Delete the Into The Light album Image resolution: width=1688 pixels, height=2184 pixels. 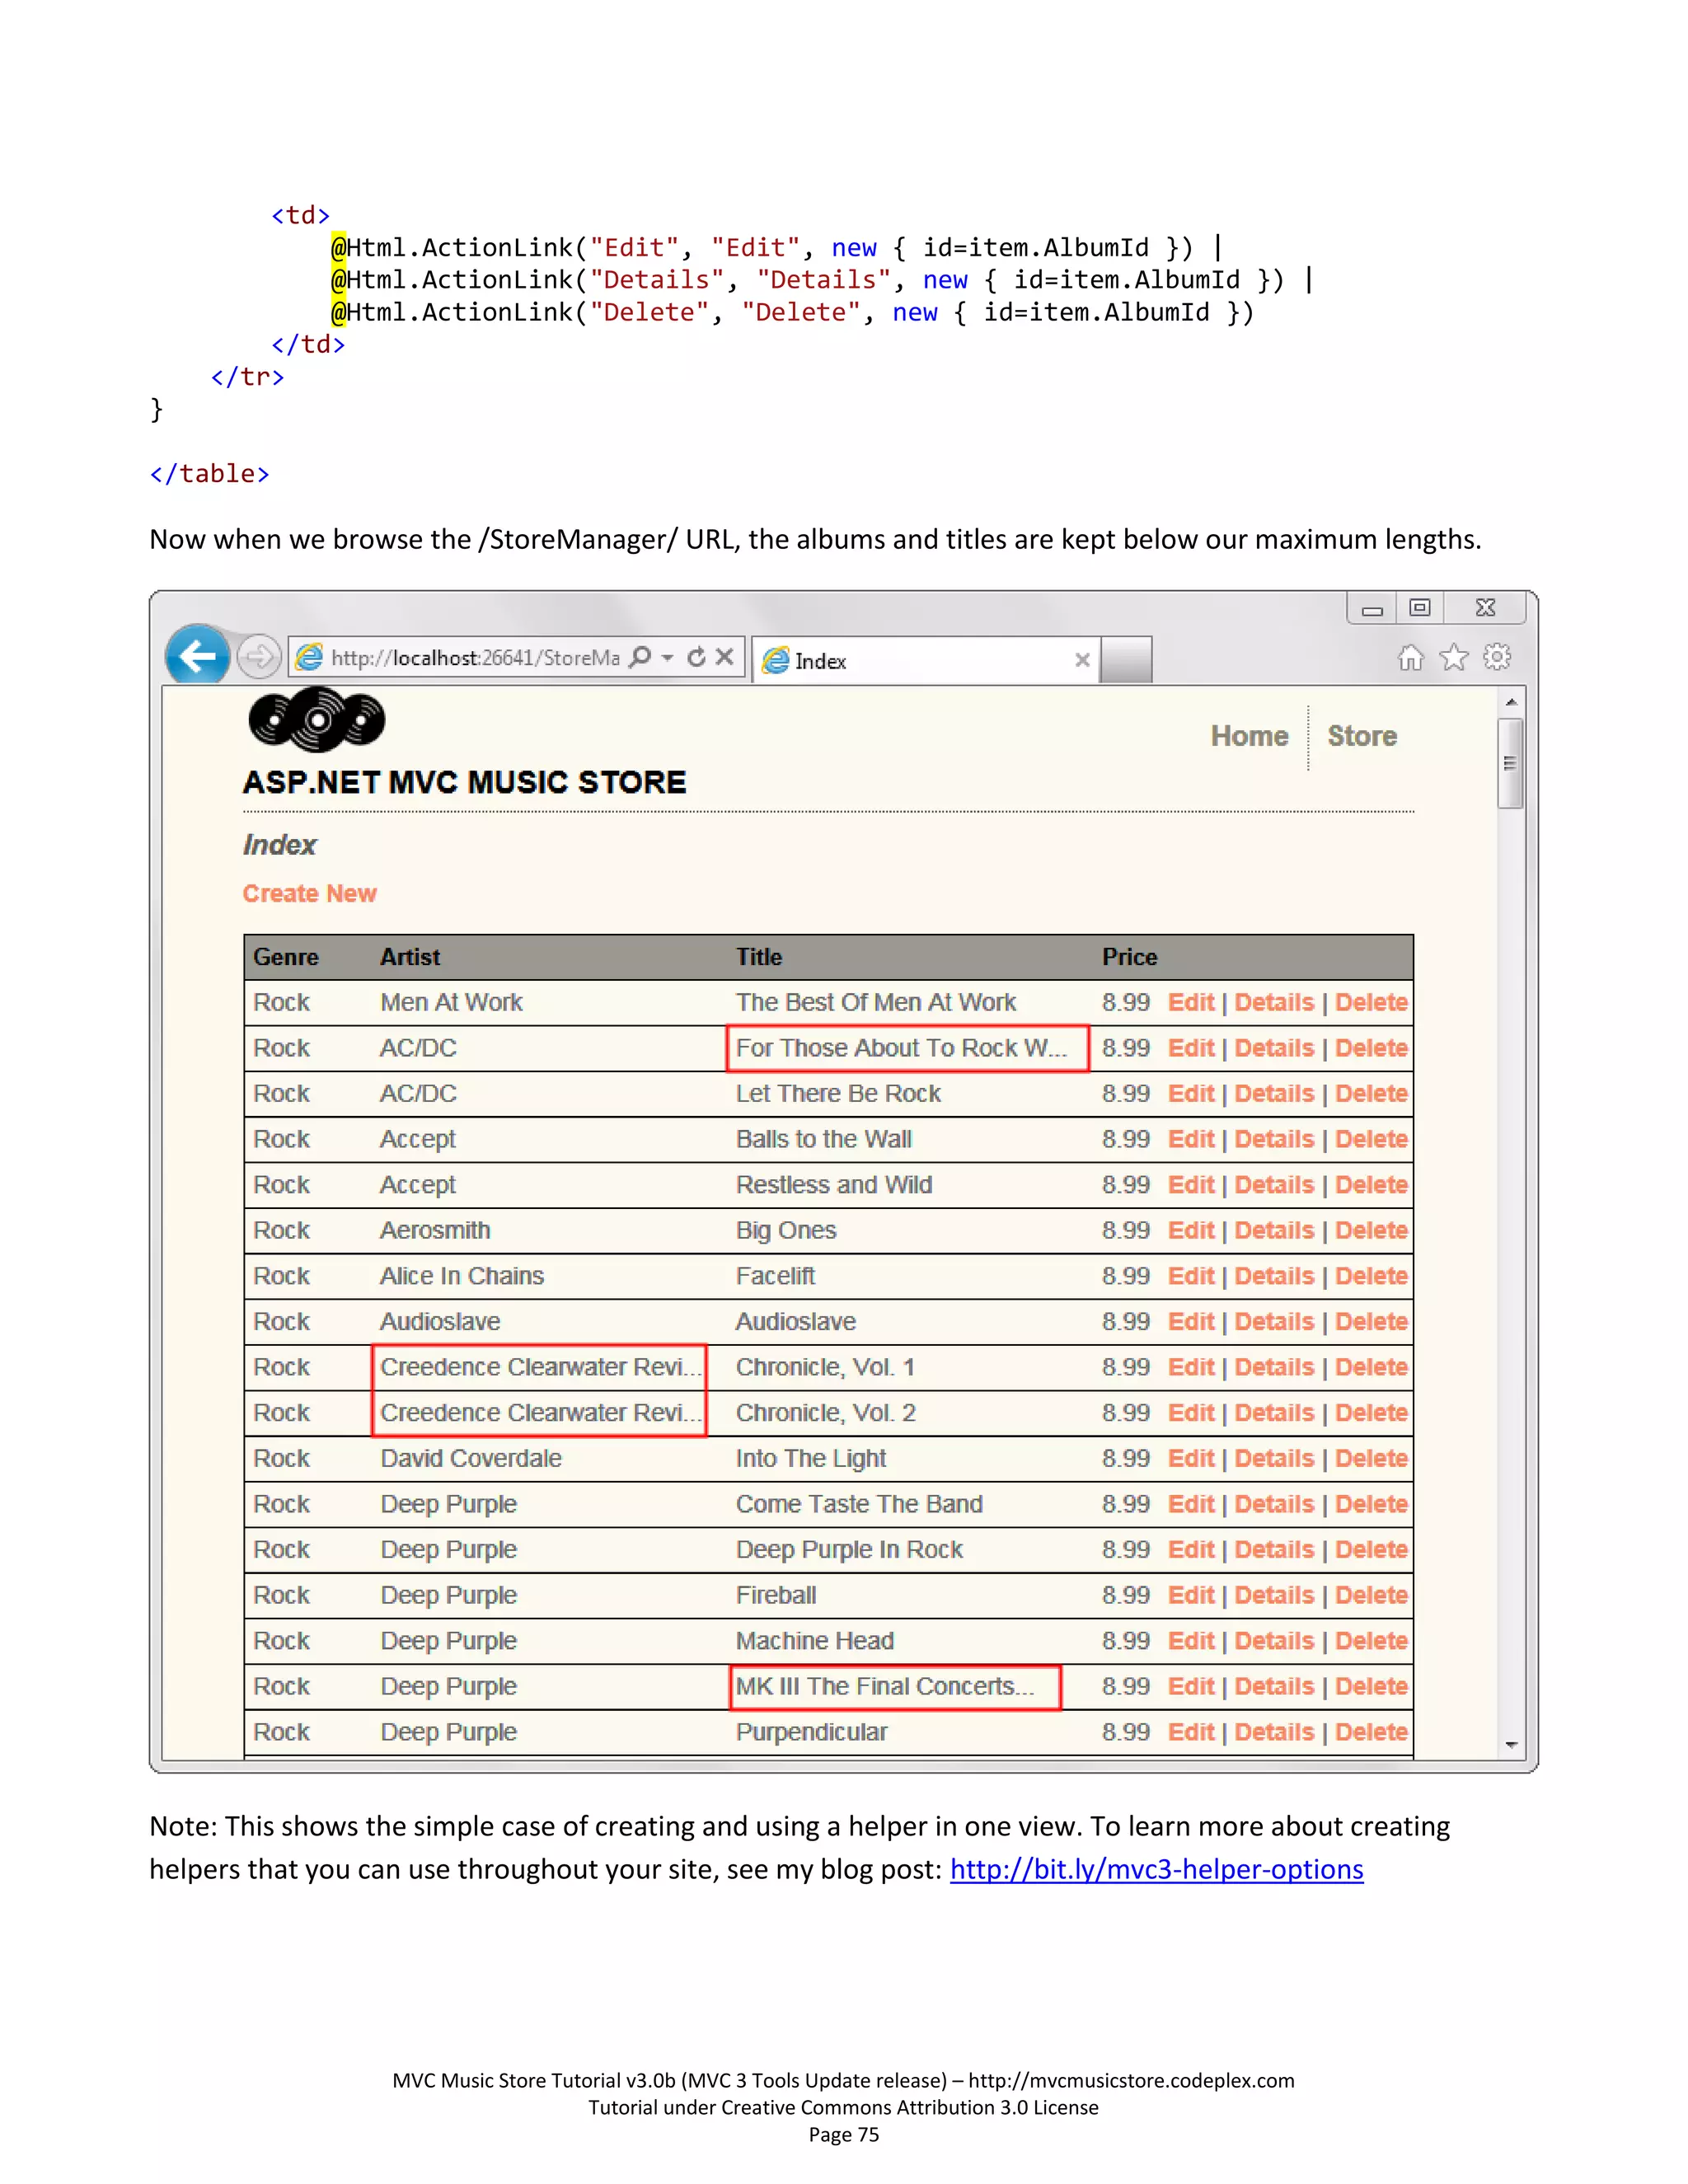tap(1371, 1459)
